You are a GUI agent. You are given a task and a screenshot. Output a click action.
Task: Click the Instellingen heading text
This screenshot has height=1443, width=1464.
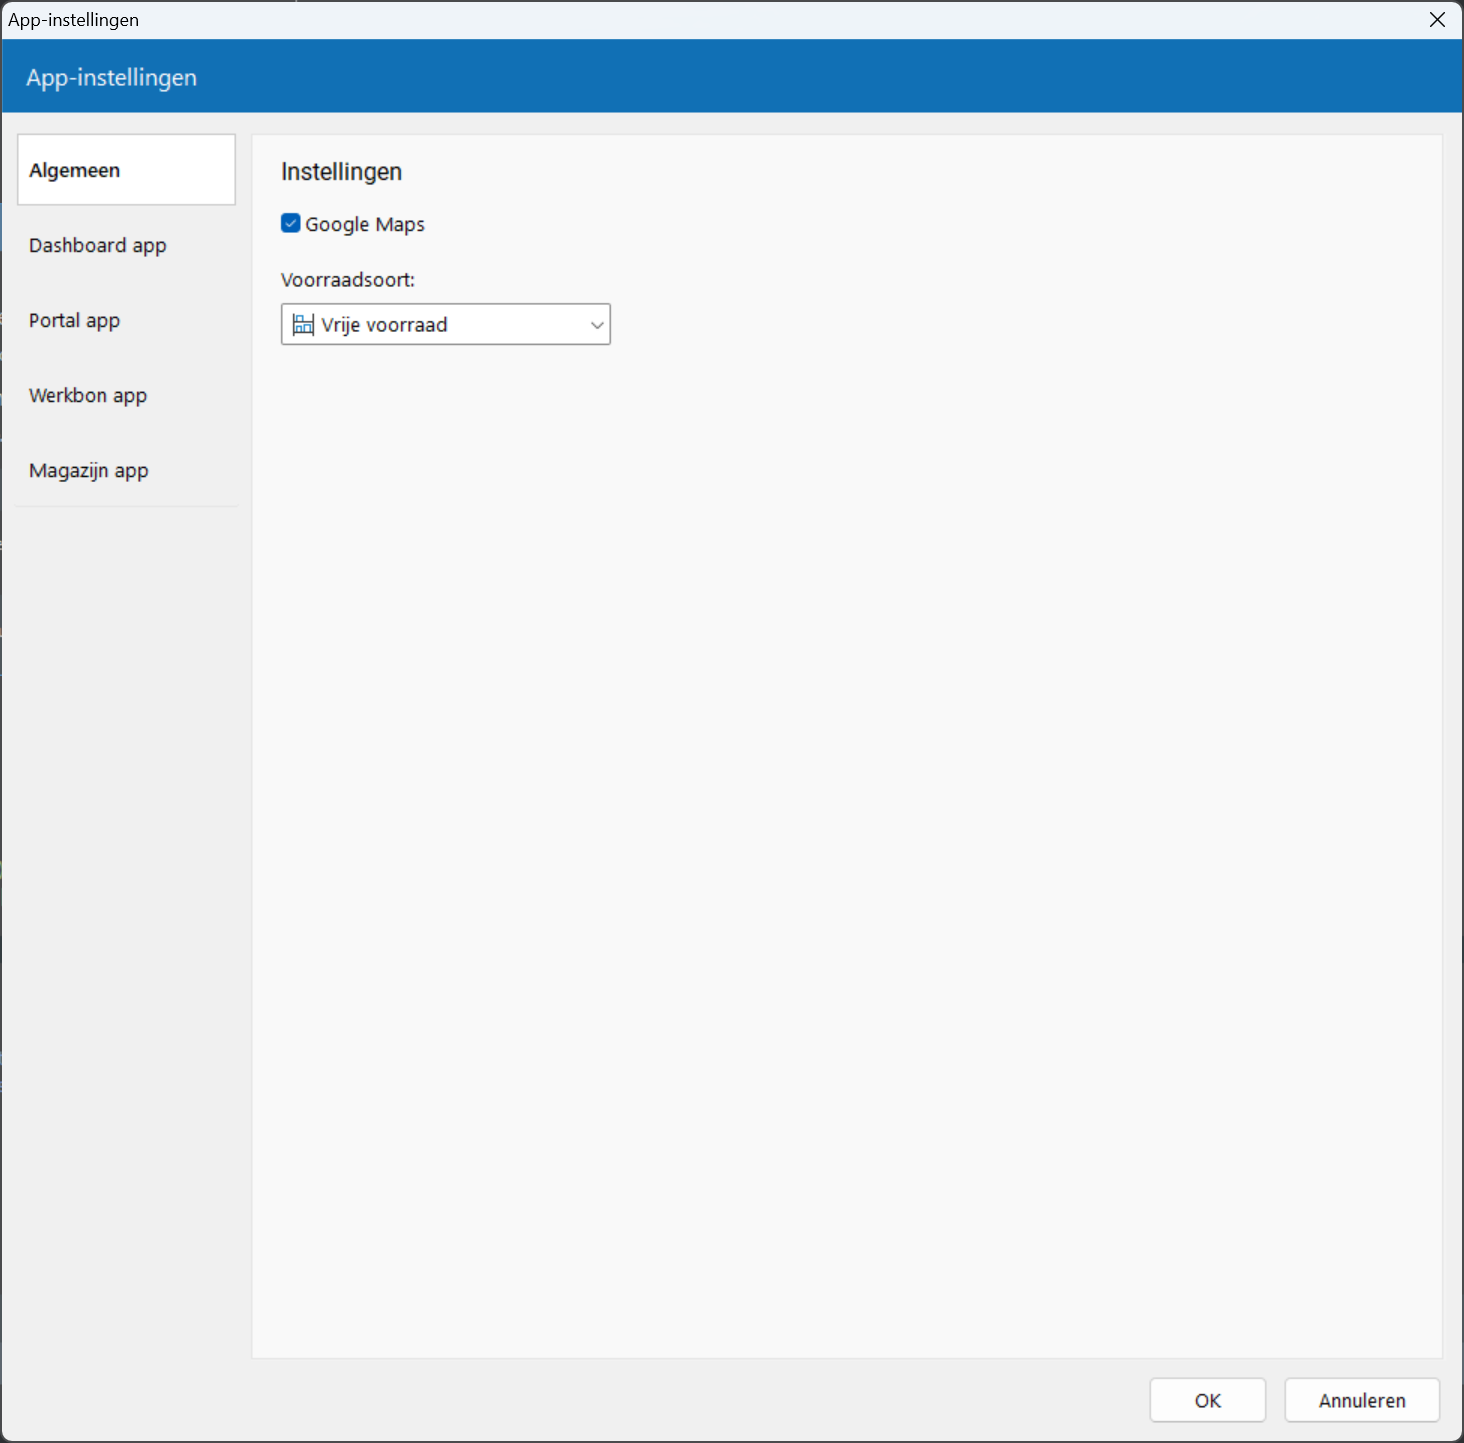tap(341, 172)
